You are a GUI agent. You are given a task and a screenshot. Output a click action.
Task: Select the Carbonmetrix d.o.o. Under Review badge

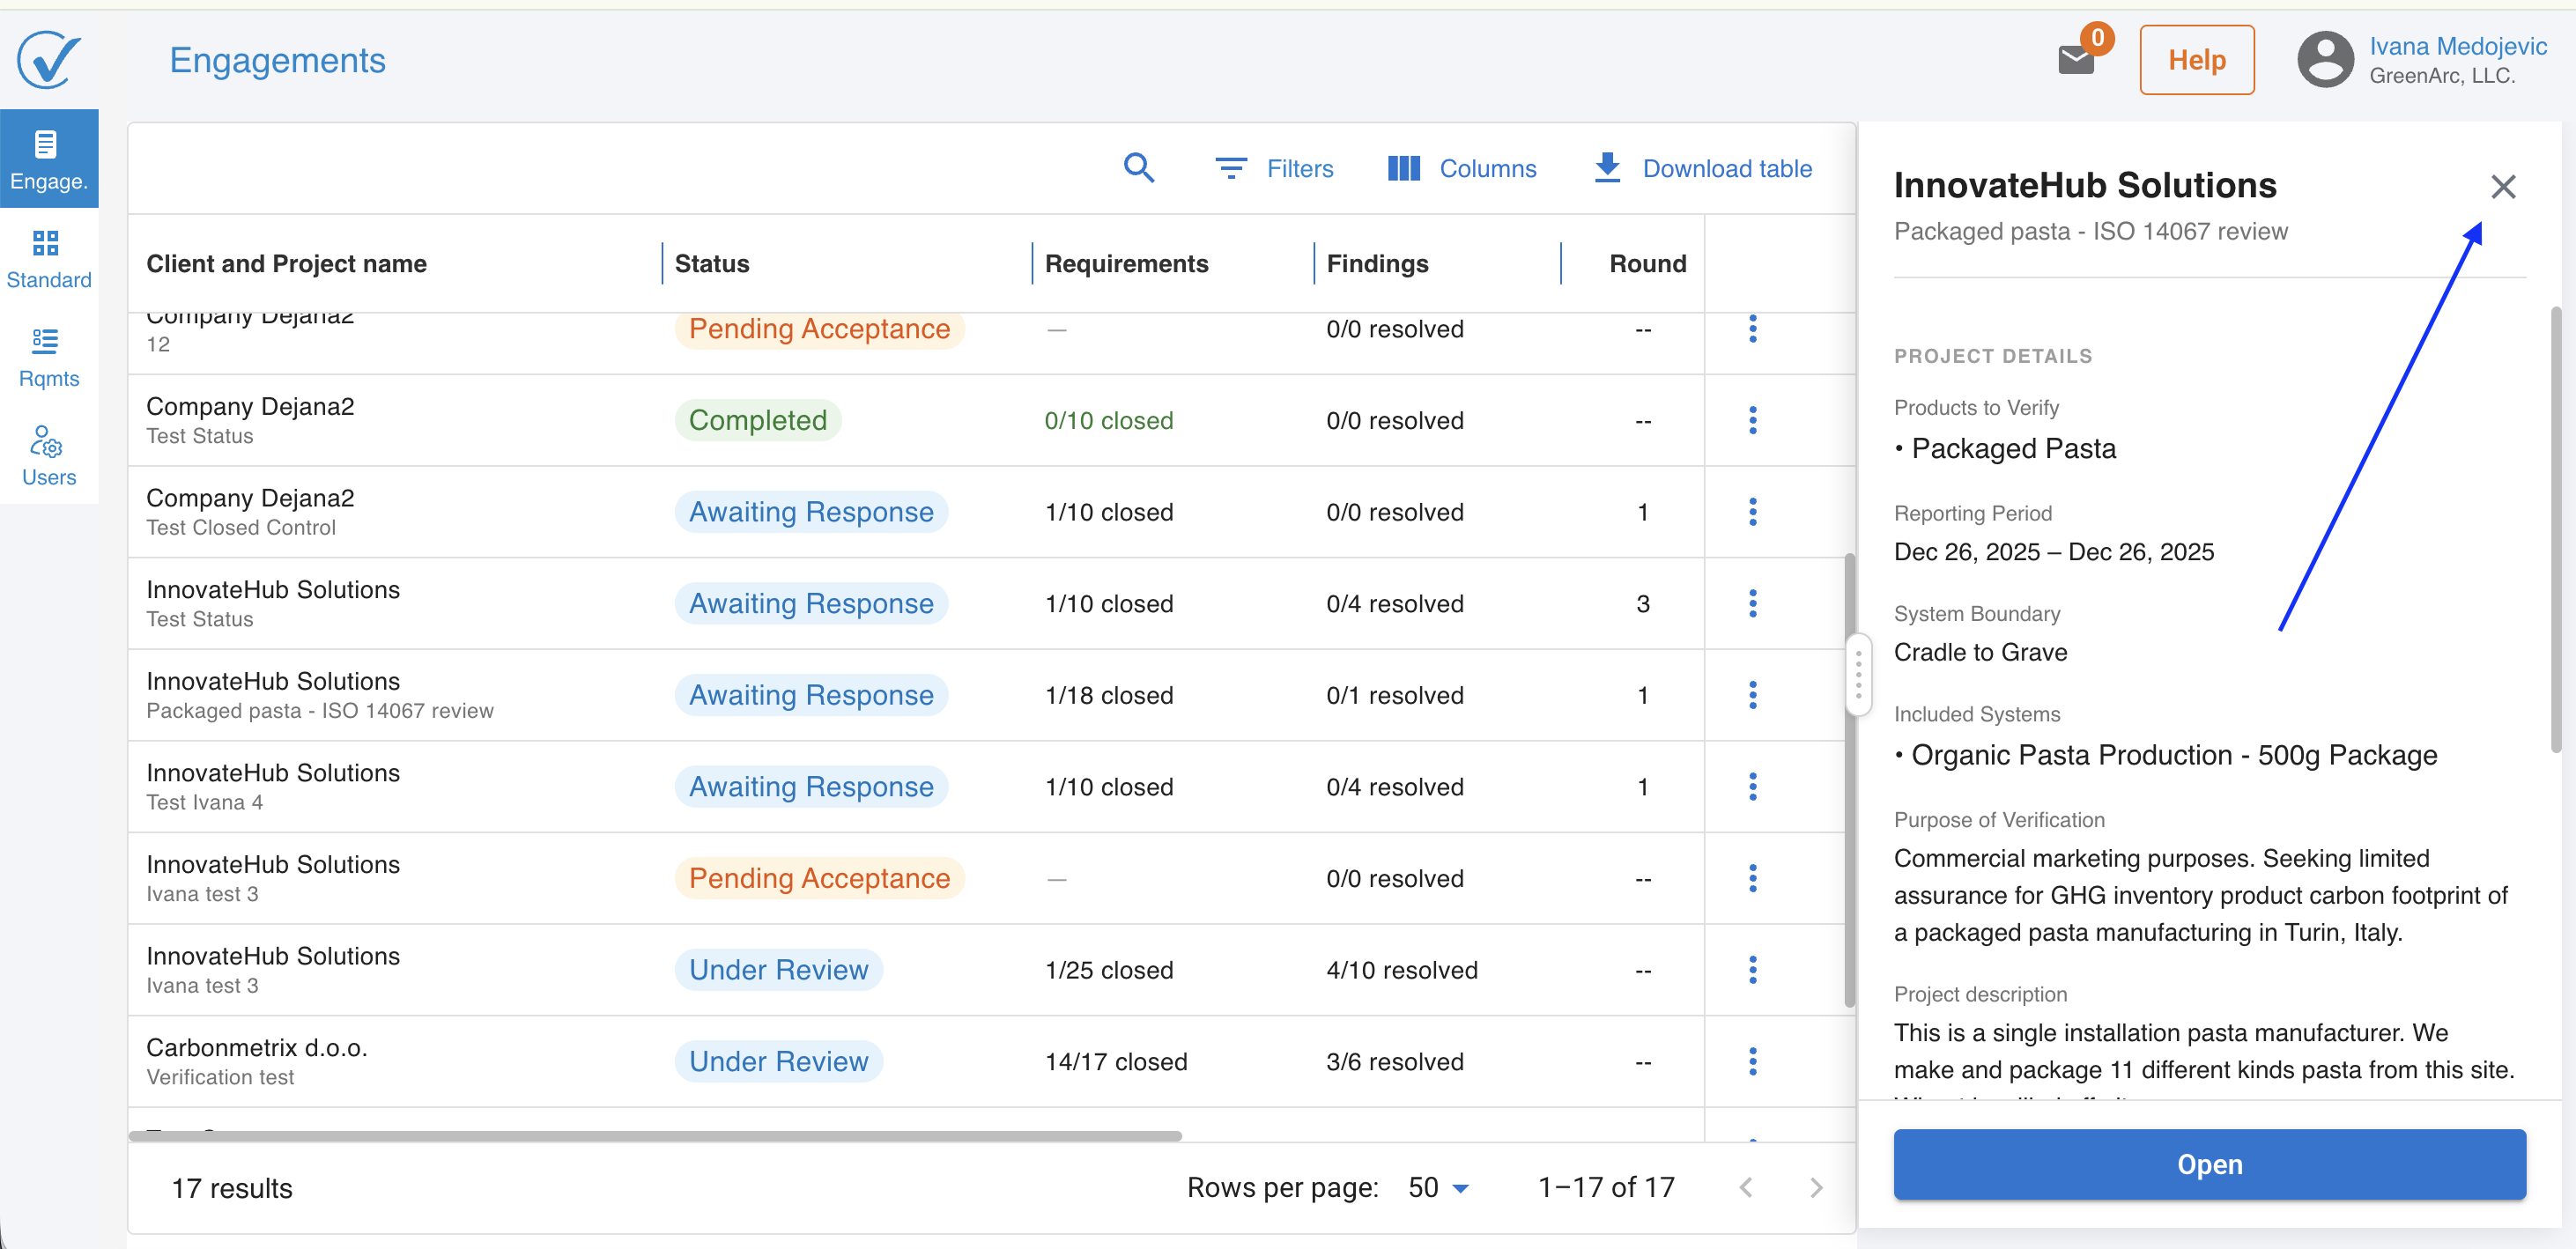778,1061
